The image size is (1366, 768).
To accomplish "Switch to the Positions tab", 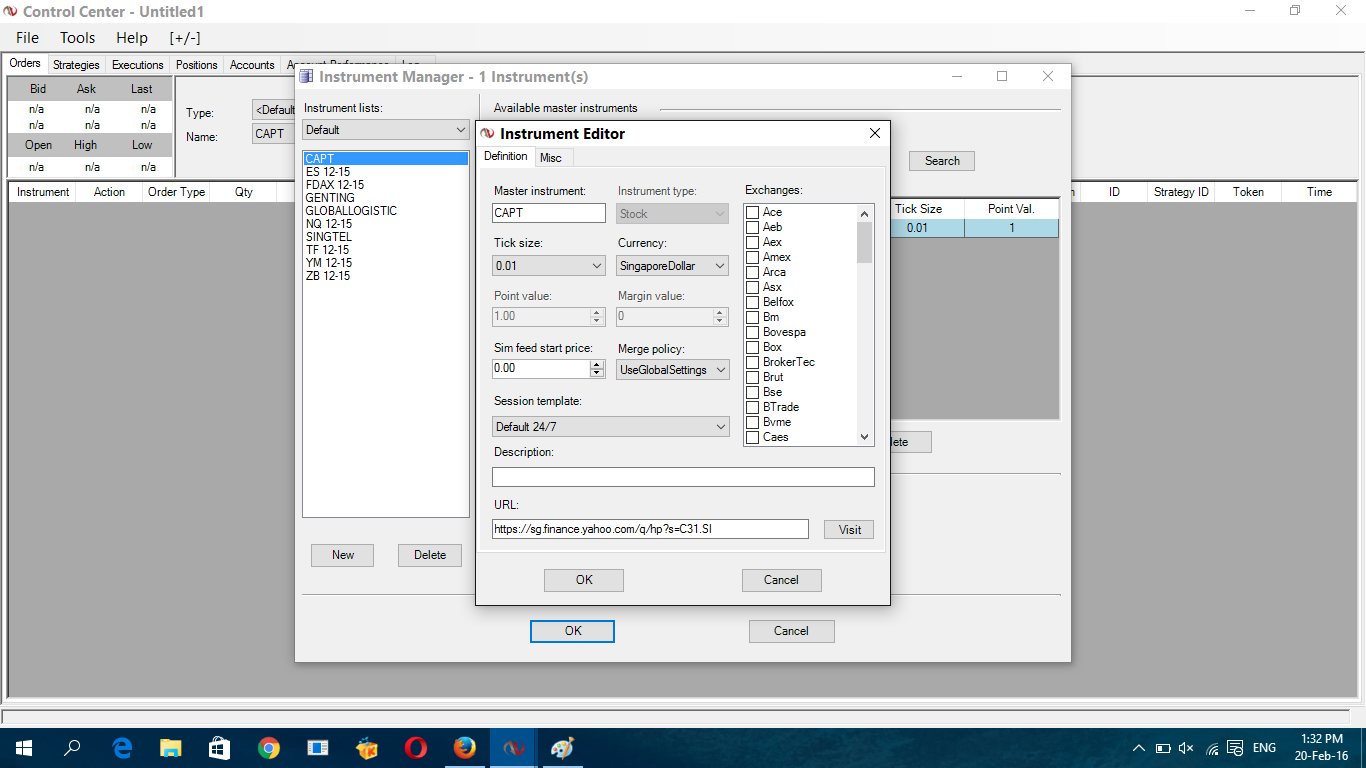I will [197, 65].
